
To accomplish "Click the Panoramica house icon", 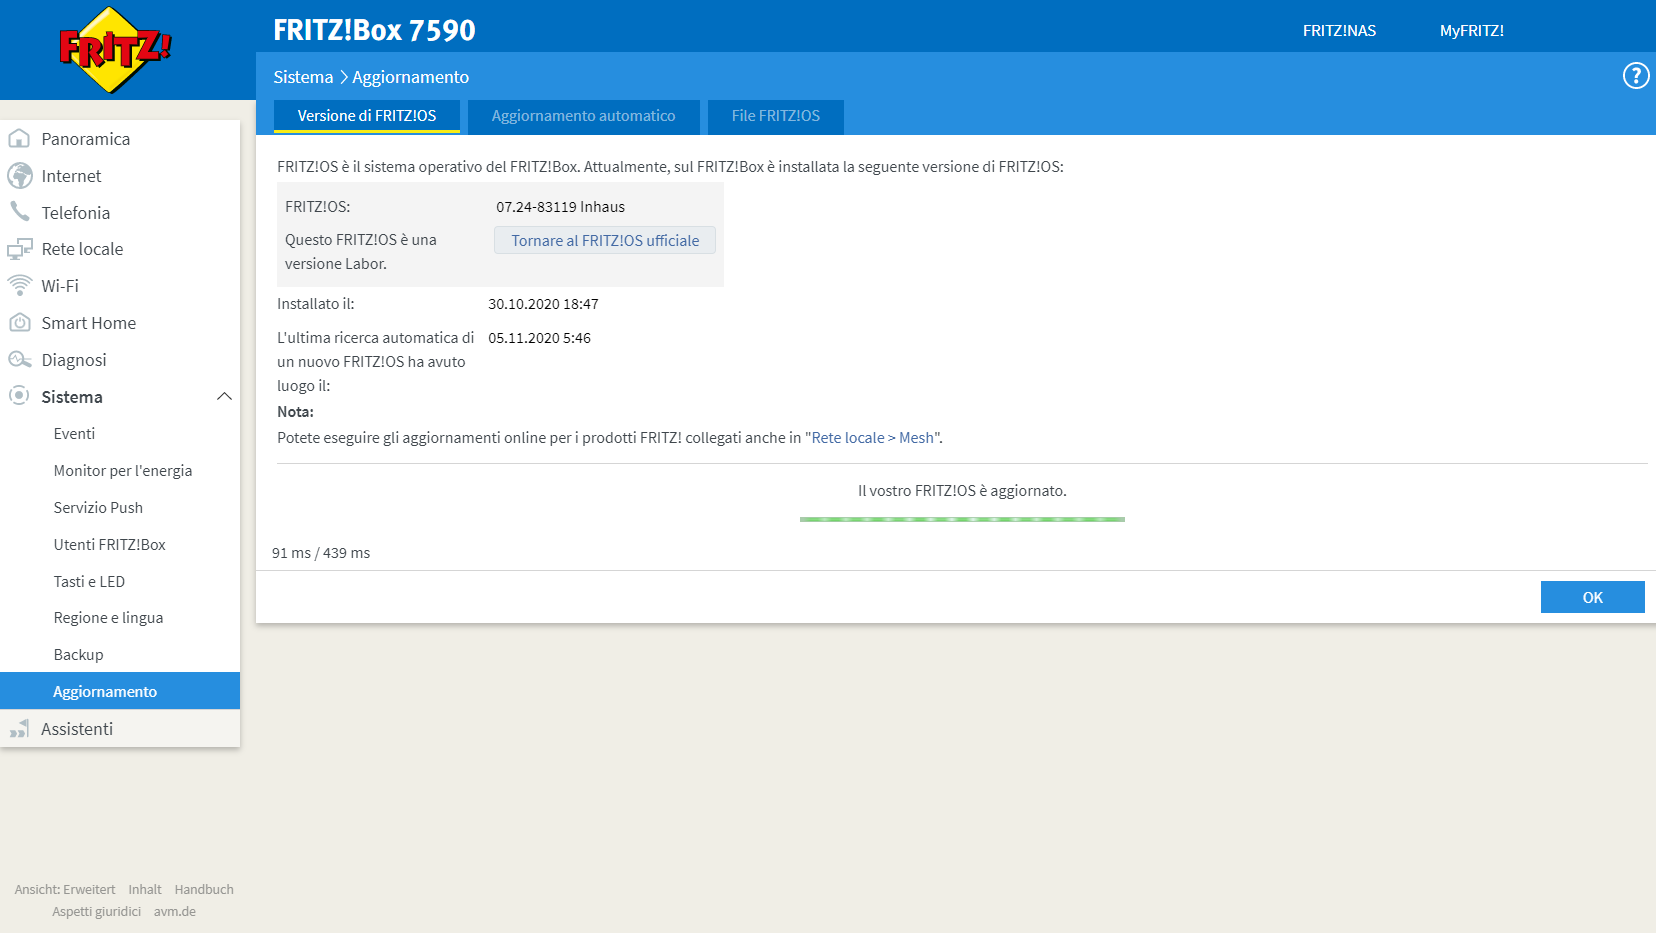I will pos(19,138).
